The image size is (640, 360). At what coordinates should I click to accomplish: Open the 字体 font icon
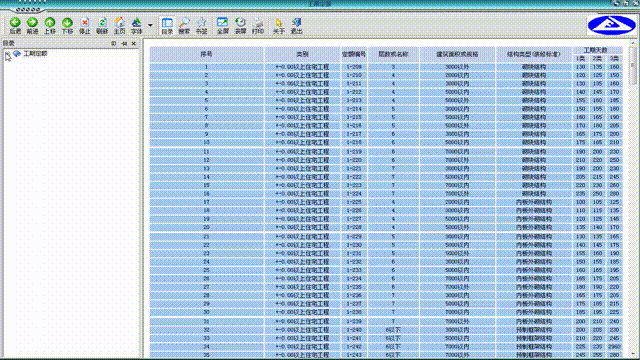pos(136,25)
